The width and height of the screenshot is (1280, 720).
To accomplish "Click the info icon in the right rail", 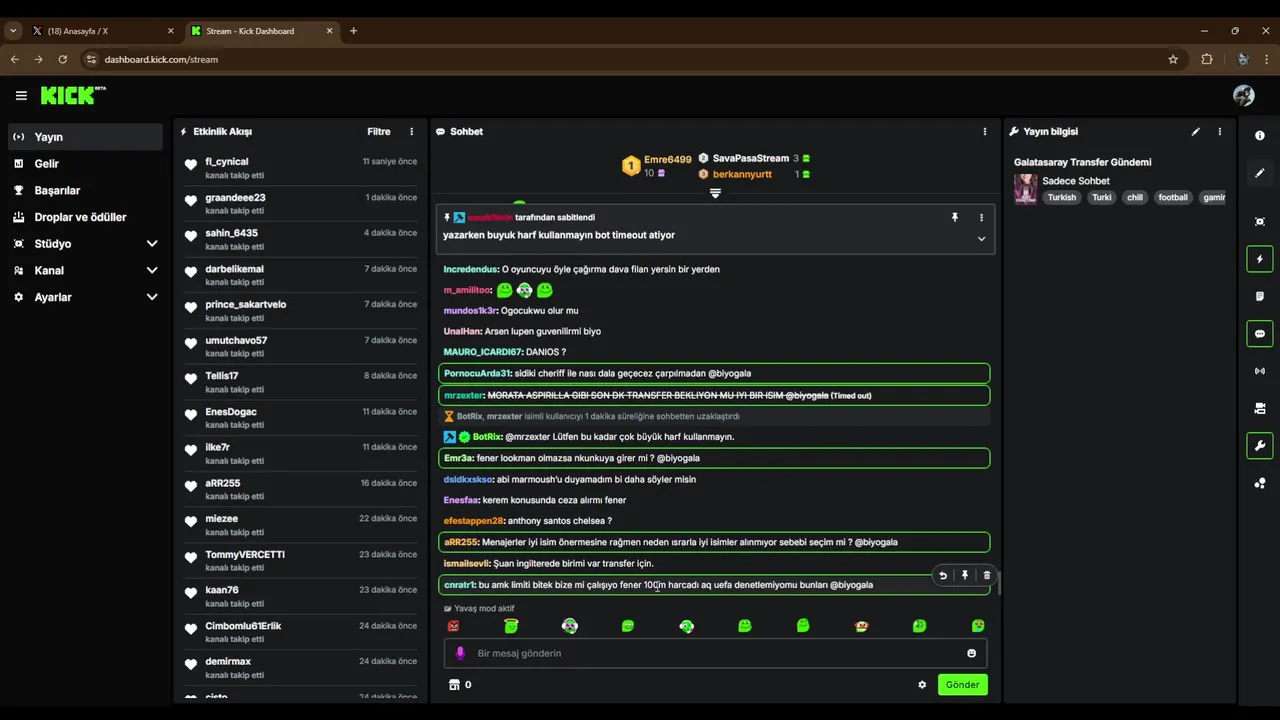I will 1260,135.
